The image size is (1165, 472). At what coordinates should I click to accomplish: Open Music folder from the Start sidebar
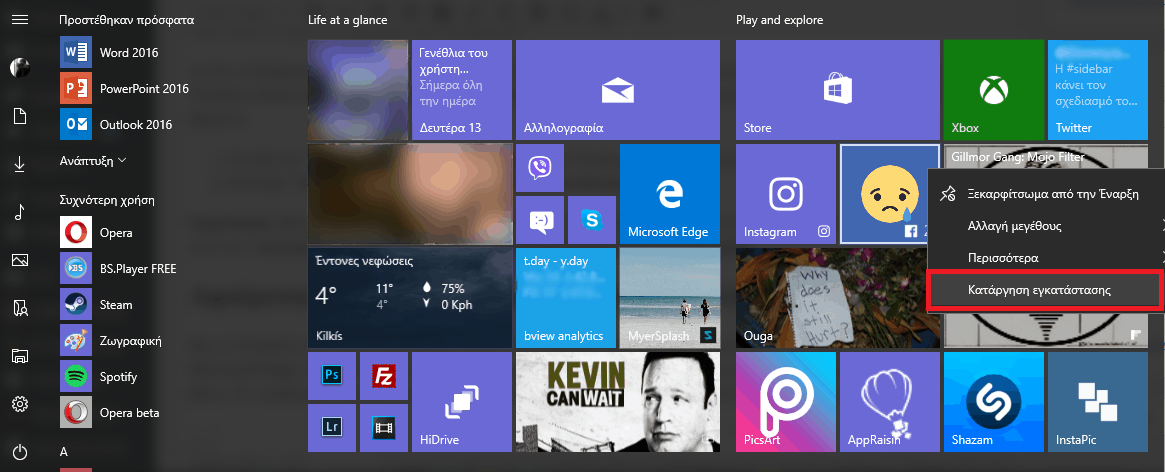click(20, 213)
